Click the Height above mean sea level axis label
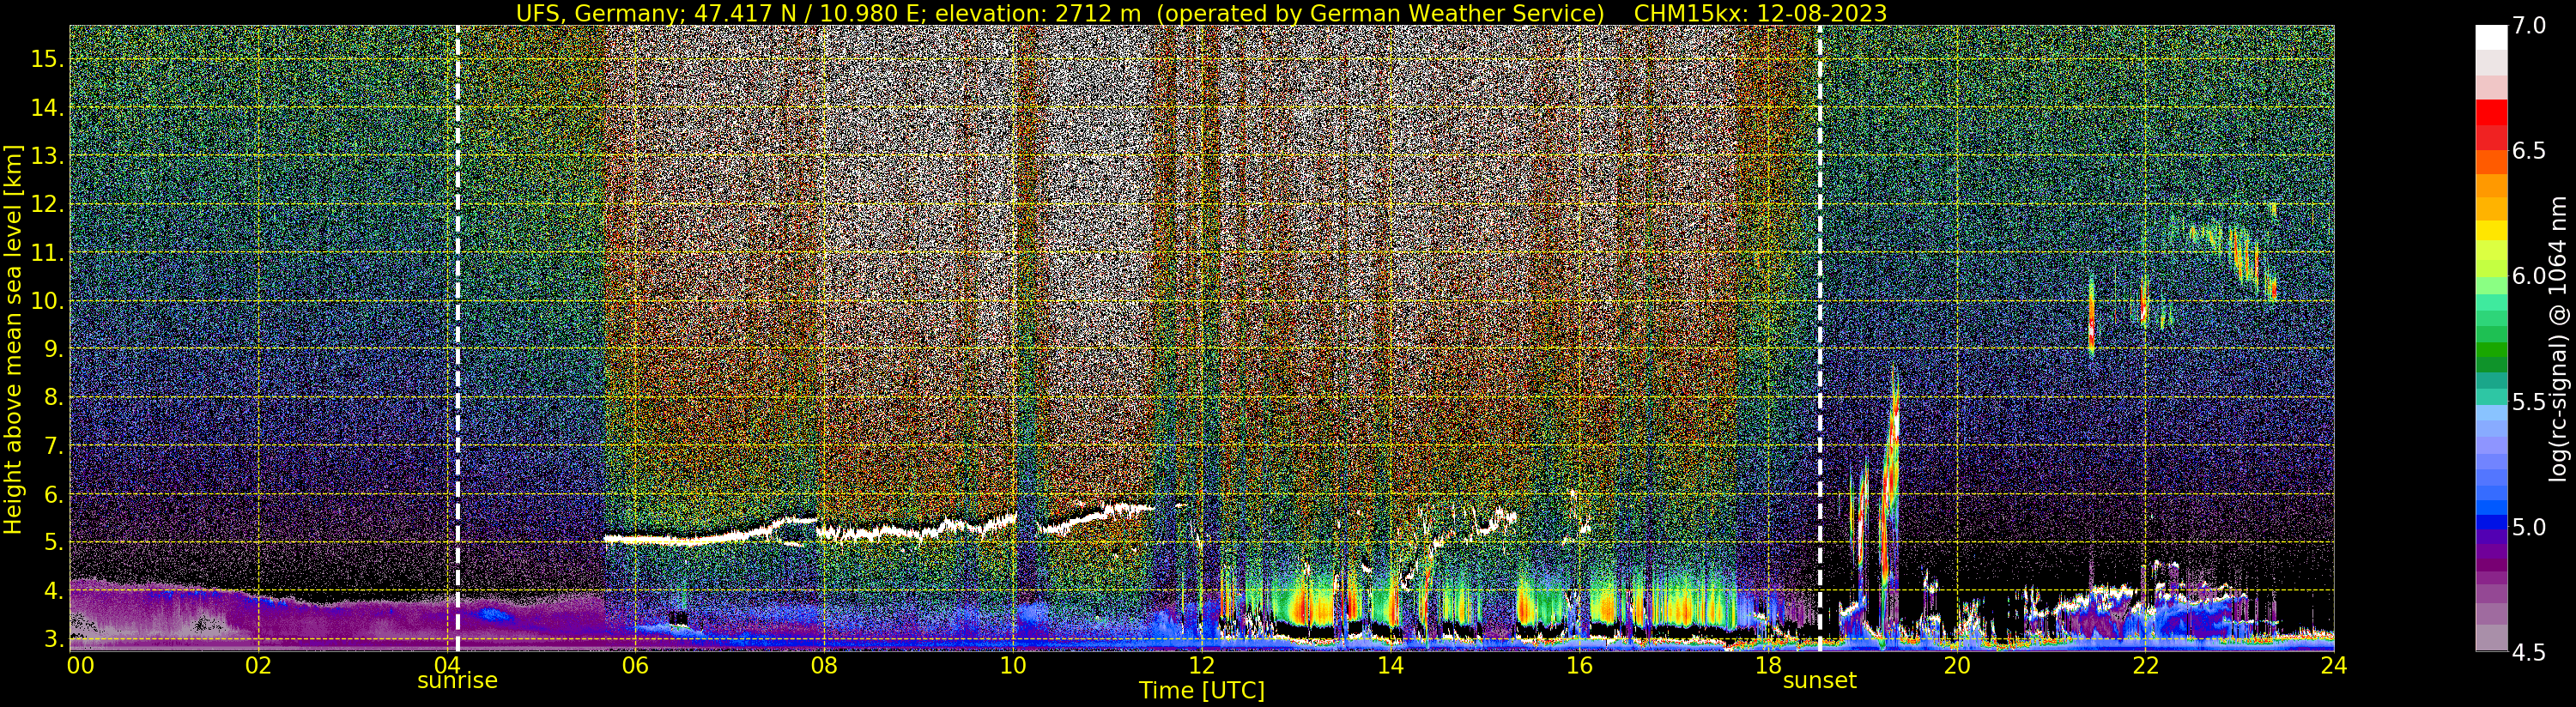 pyautogui.click(x=13, y=340)
